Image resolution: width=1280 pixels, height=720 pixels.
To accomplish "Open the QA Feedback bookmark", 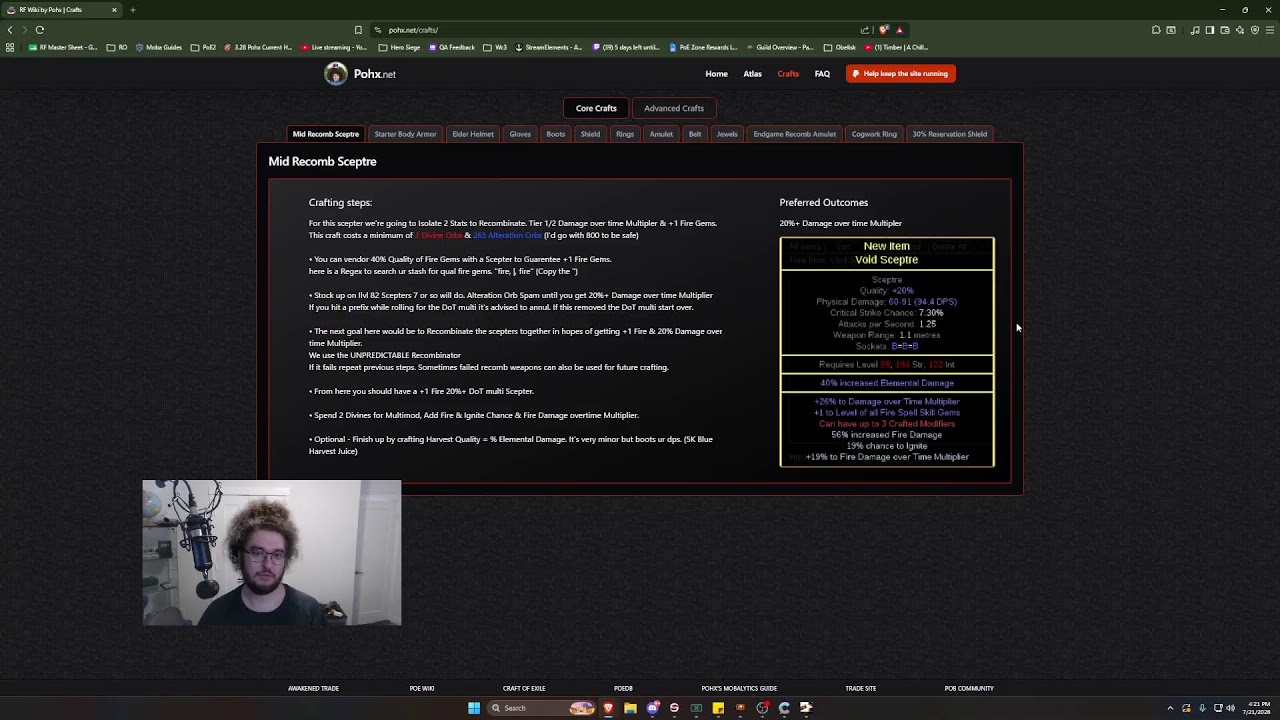I will (451, 47).
